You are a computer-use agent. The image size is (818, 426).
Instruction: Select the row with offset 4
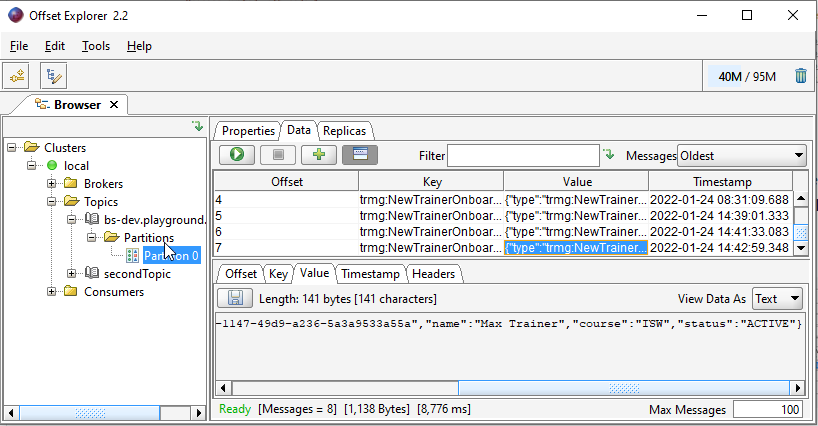pyautogui.click(x=503, y=200)
